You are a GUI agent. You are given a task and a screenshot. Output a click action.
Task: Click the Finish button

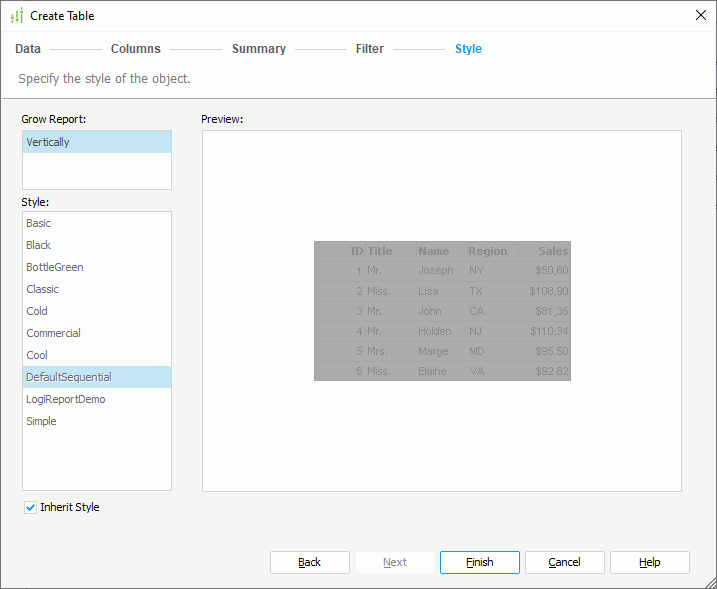click(x=480, y=562)
